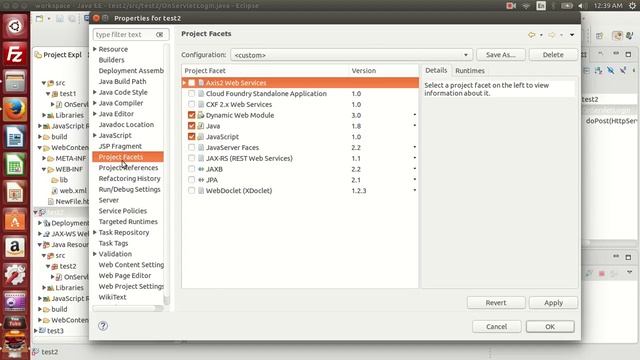Open the dialog view menu triangle
This screenshot has width=640, height=360.
572,35
